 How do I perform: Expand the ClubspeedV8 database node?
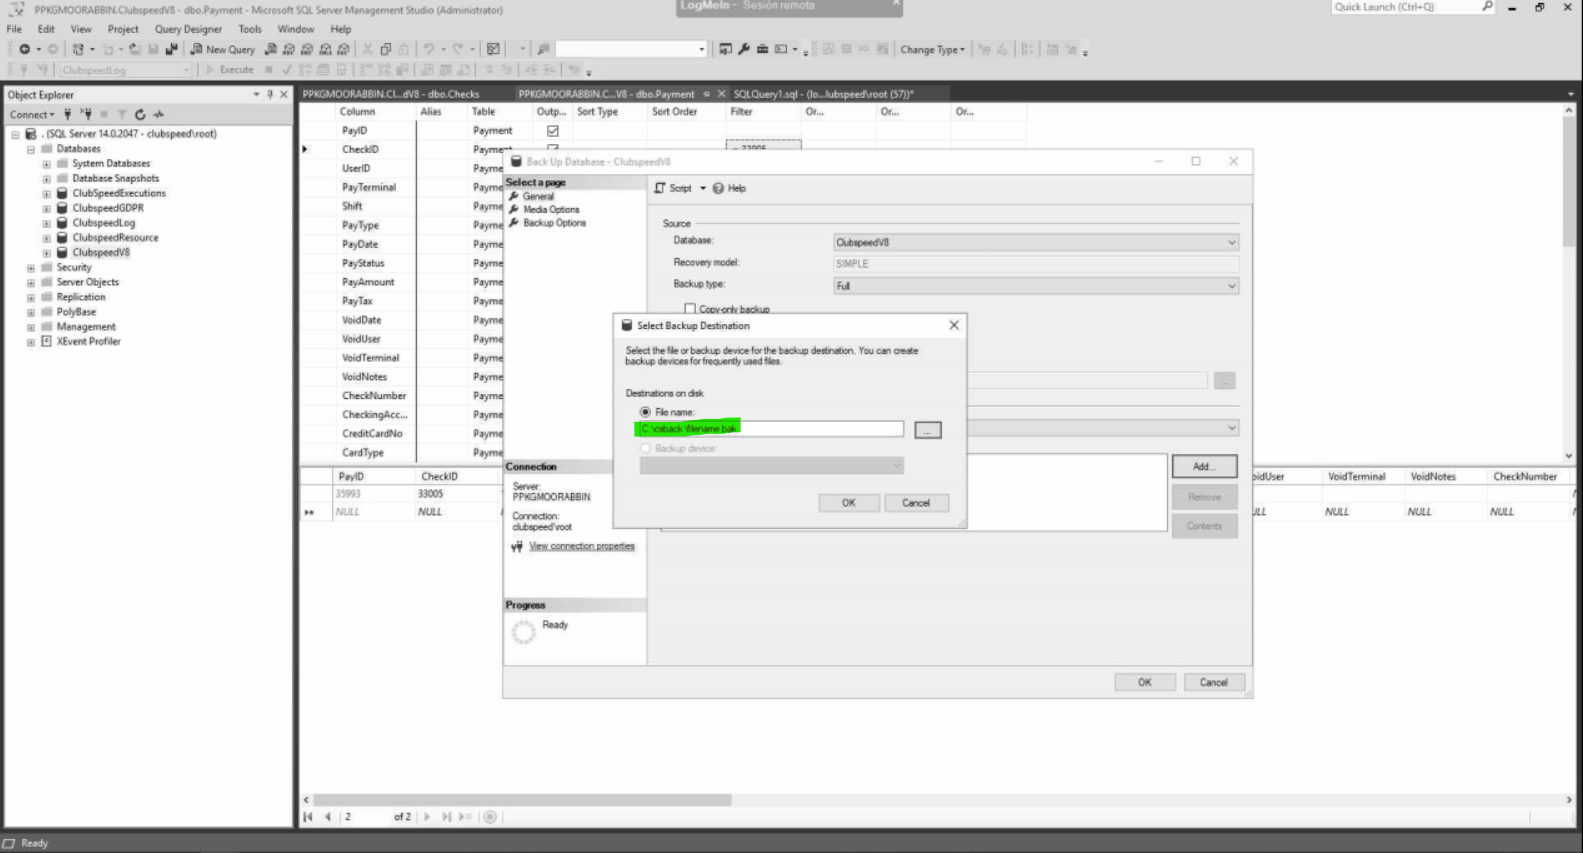pyautogui.click(x=46, y=253)
